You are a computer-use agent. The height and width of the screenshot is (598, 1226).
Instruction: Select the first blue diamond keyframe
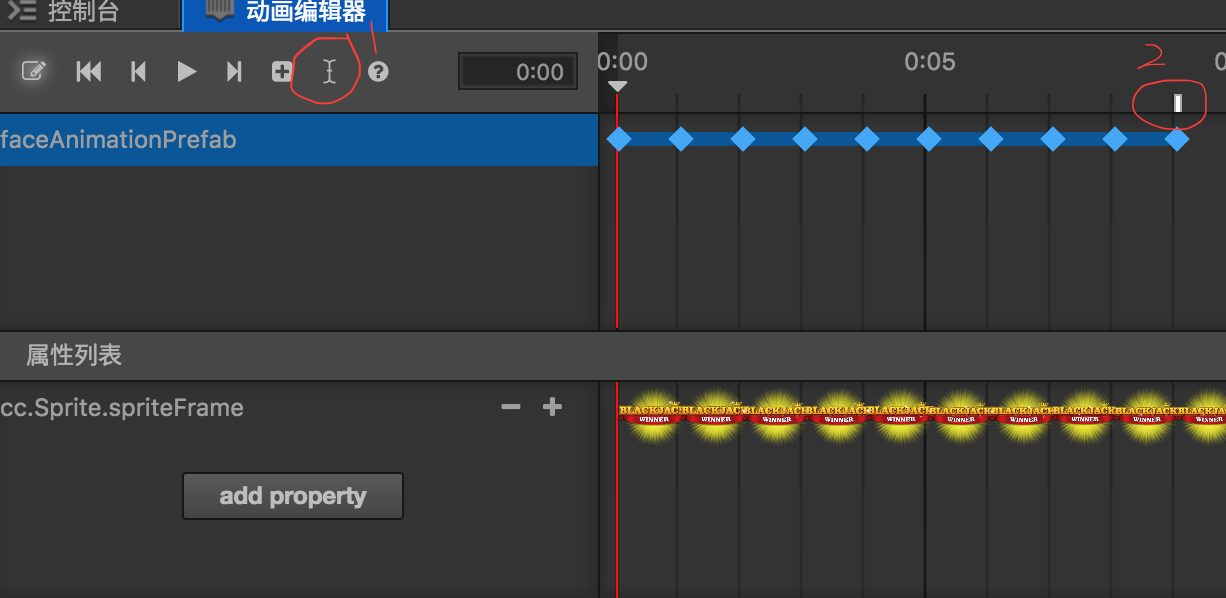pyautogui.click(x=619, y=139)
